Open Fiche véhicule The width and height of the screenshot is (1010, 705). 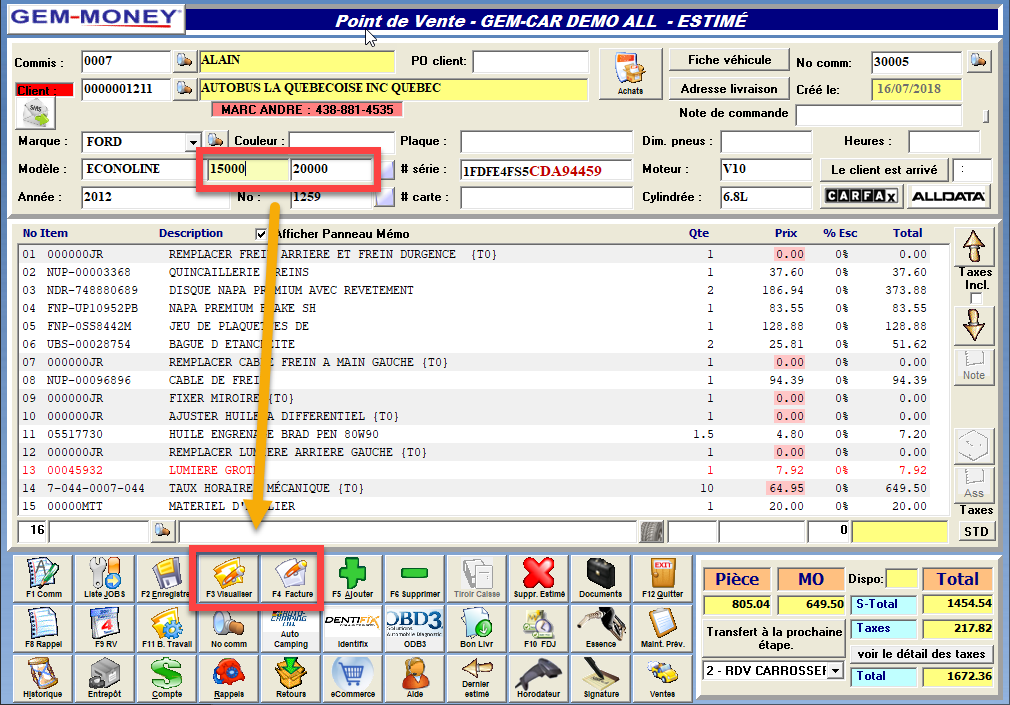point(729,60)
